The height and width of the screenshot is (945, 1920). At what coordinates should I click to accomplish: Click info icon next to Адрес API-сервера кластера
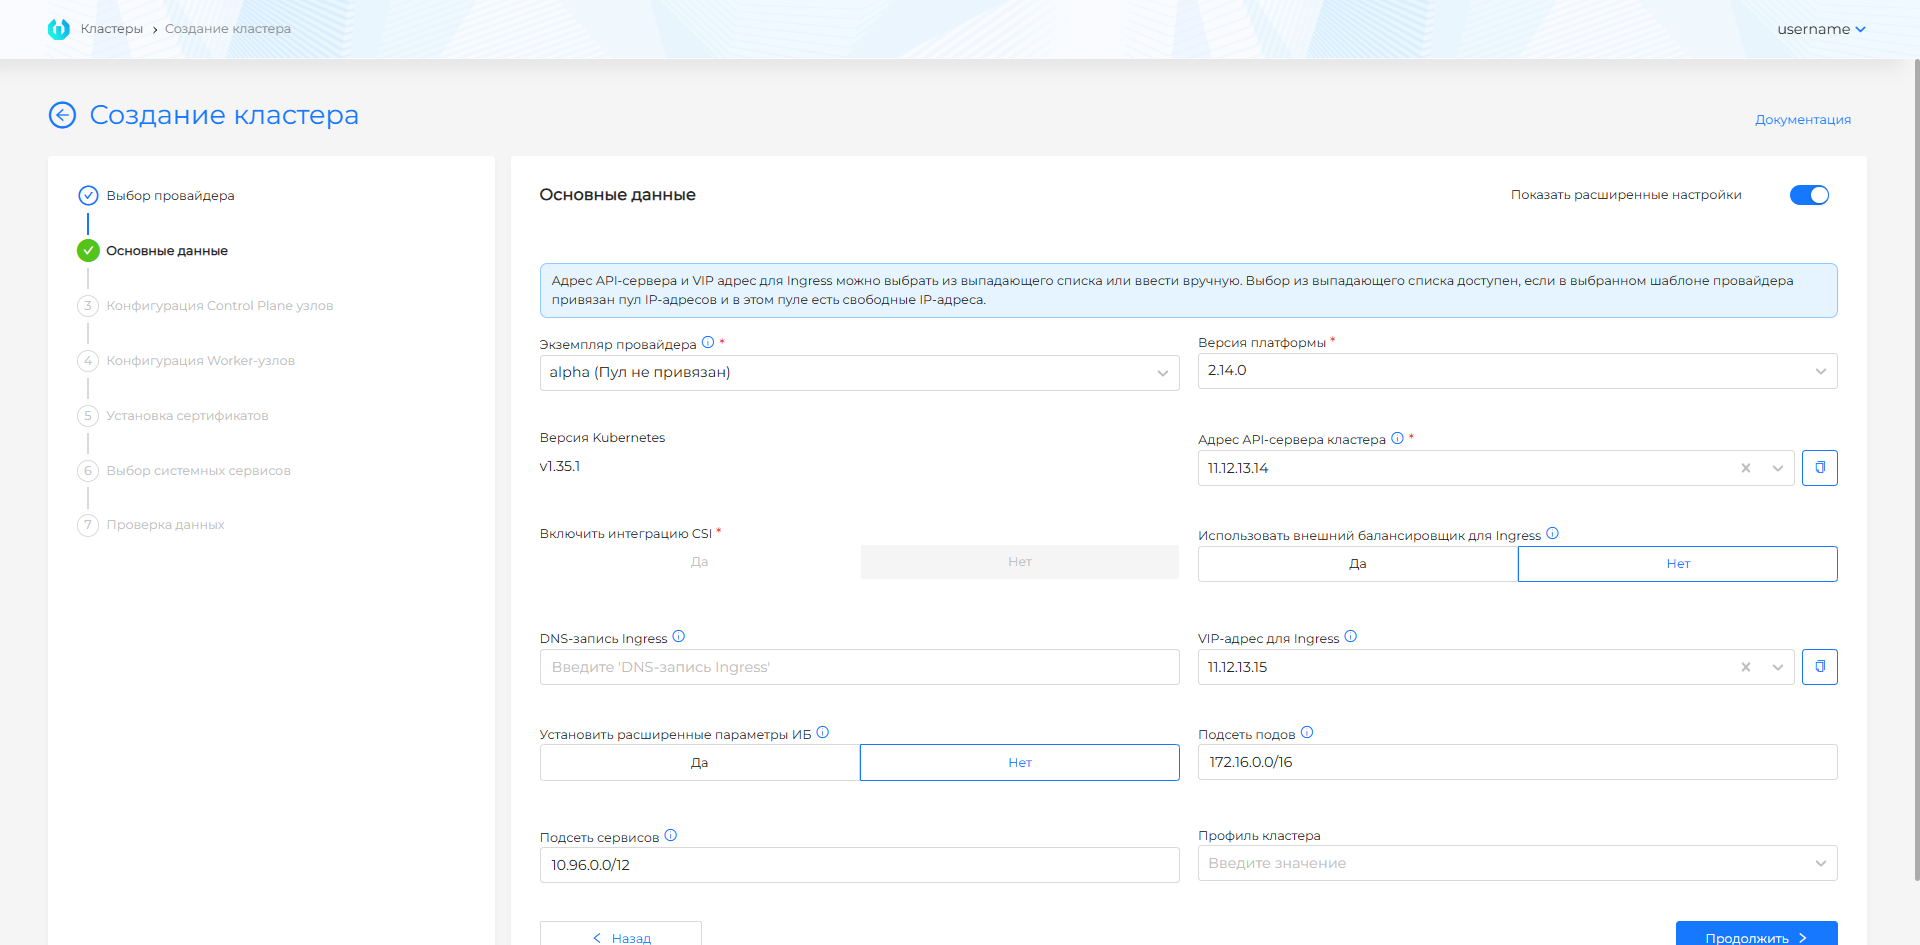click(1397, 437)
